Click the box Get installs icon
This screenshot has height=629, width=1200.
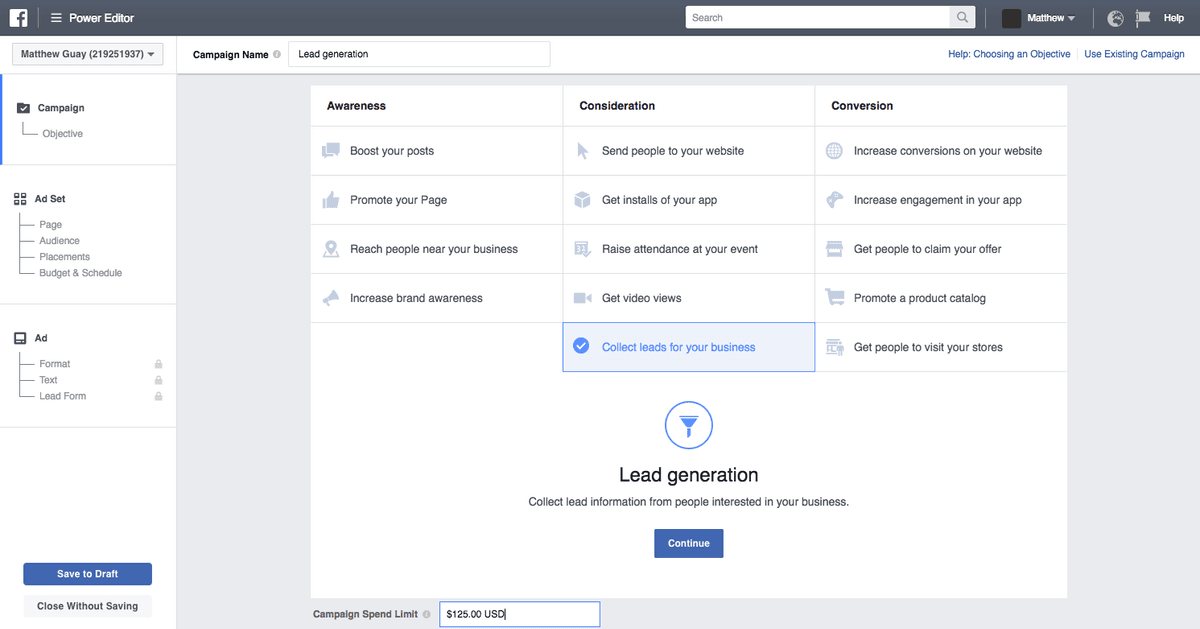pyautogui.click(x=583, y=200)
